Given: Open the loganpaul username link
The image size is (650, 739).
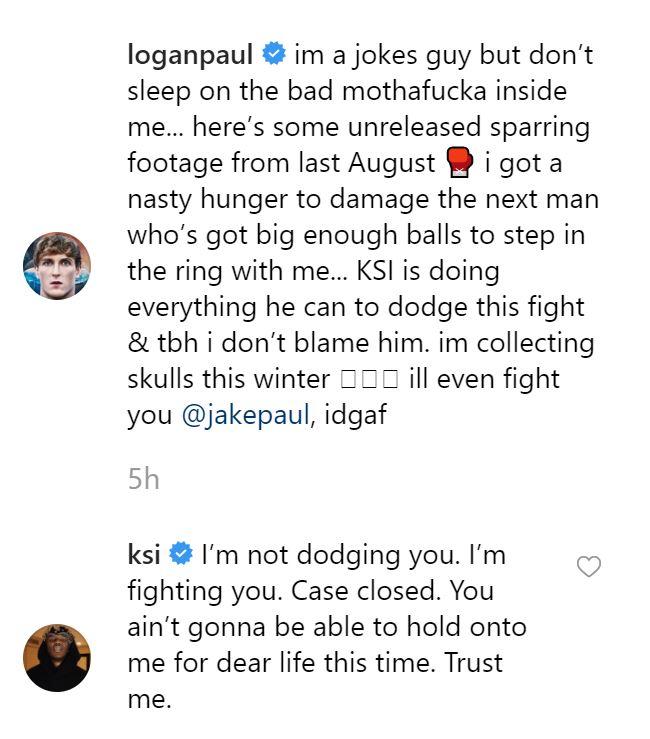Looking at the screenshot, I should click(190, 54).
